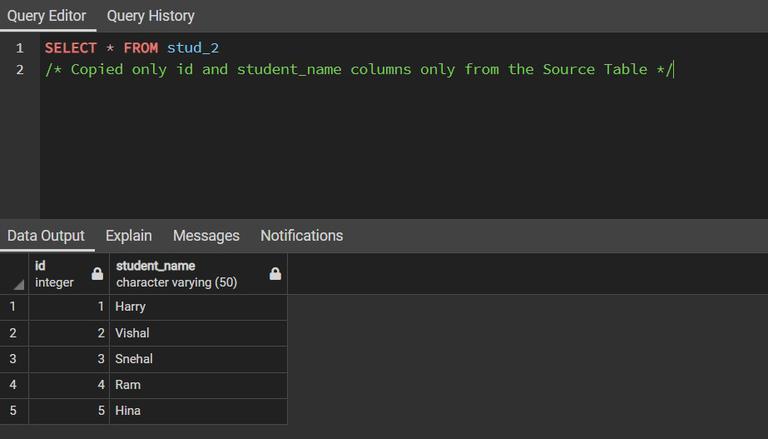Click the lock icon in id column header

[x=97, y=274]
